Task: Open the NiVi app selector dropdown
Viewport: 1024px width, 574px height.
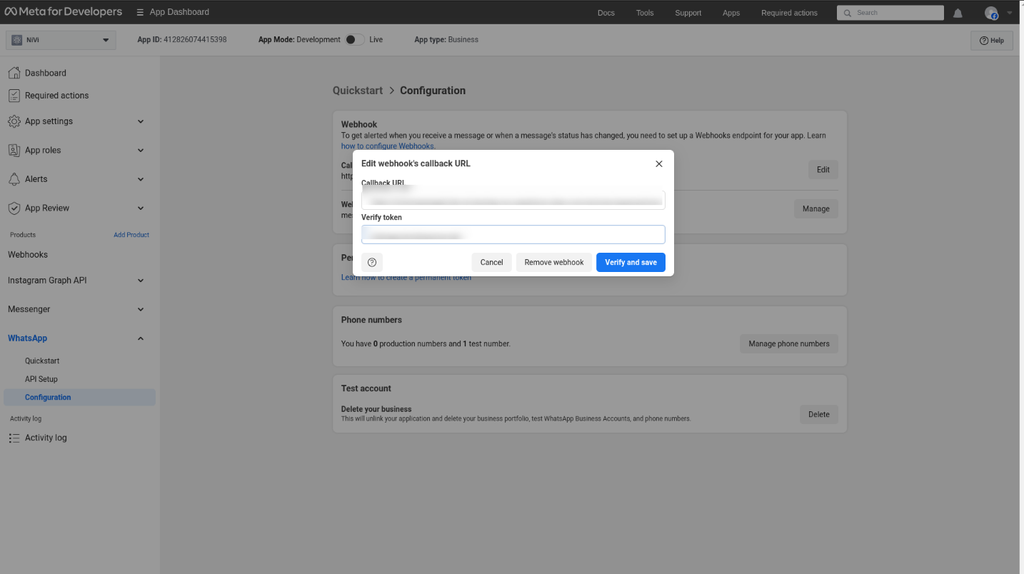Action: coord(61,40)
